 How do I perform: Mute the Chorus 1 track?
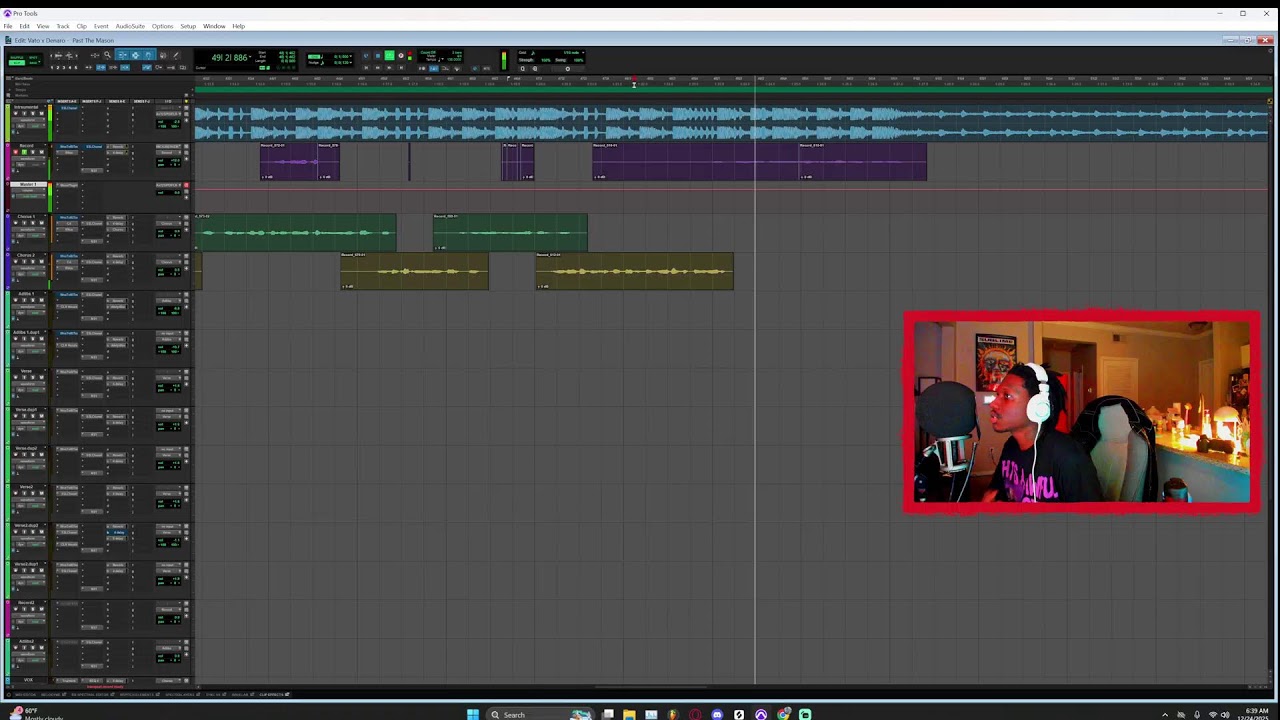pyautogui.click(x=41, y=222)
